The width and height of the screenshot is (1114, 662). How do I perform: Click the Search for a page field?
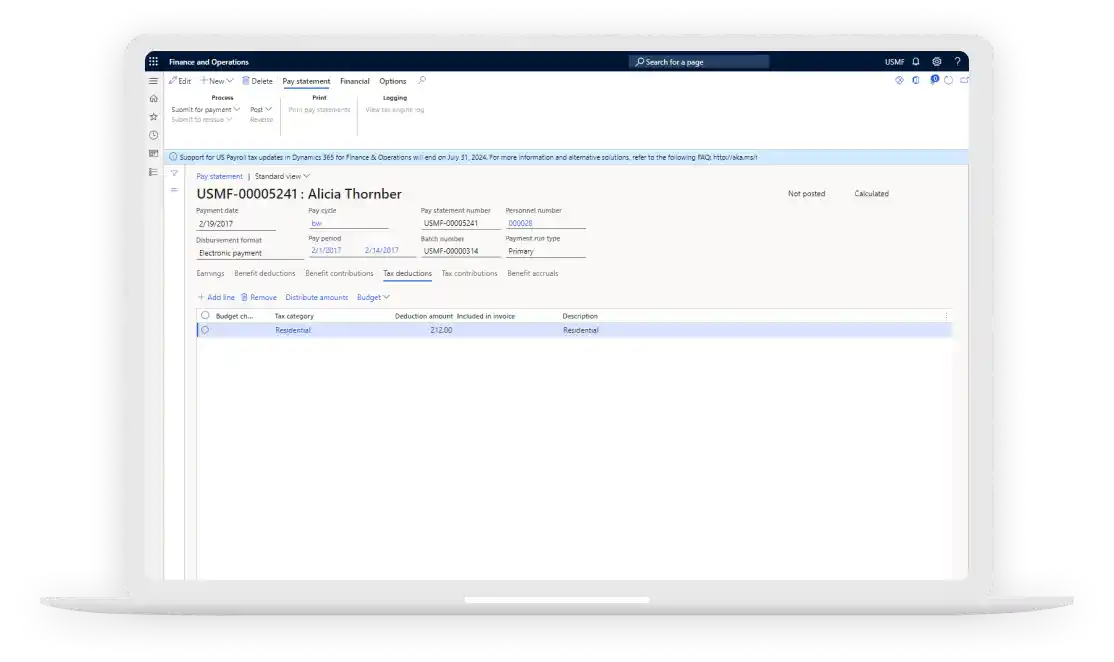coord(699,62)
